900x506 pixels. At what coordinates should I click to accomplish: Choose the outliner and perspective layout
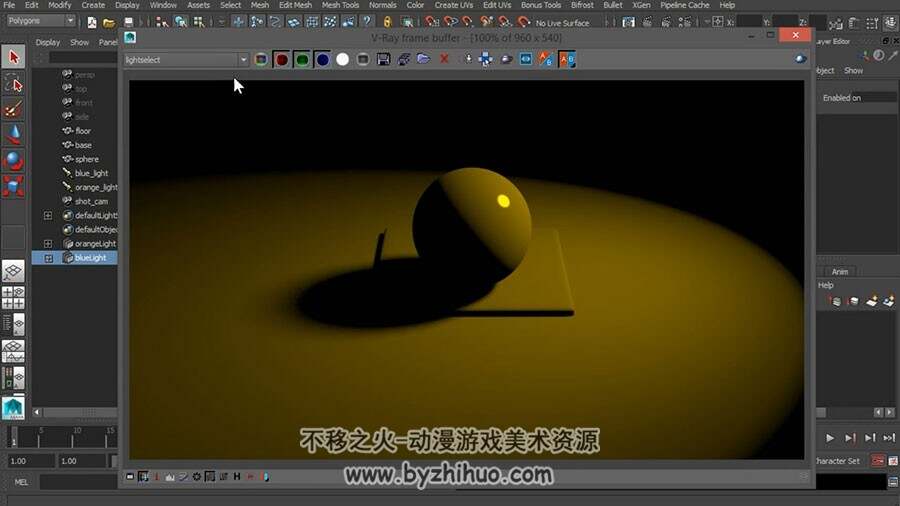pyautogui.click(x=13, y=324)
